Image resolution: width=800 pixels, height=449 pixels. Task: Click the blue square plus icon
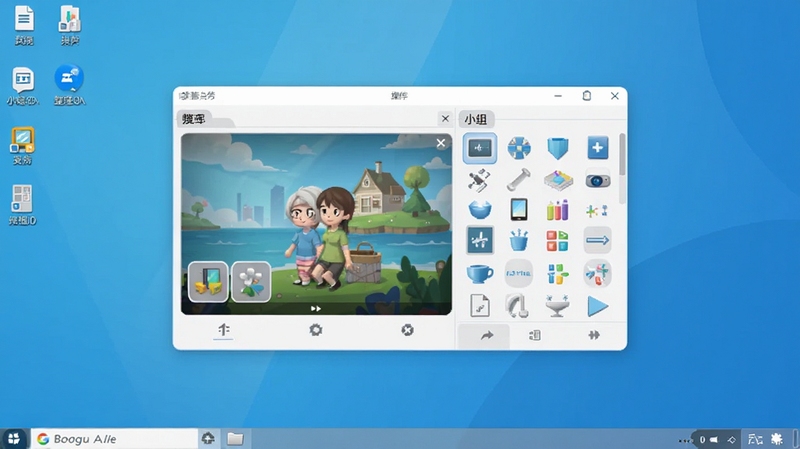click(597, 148)
